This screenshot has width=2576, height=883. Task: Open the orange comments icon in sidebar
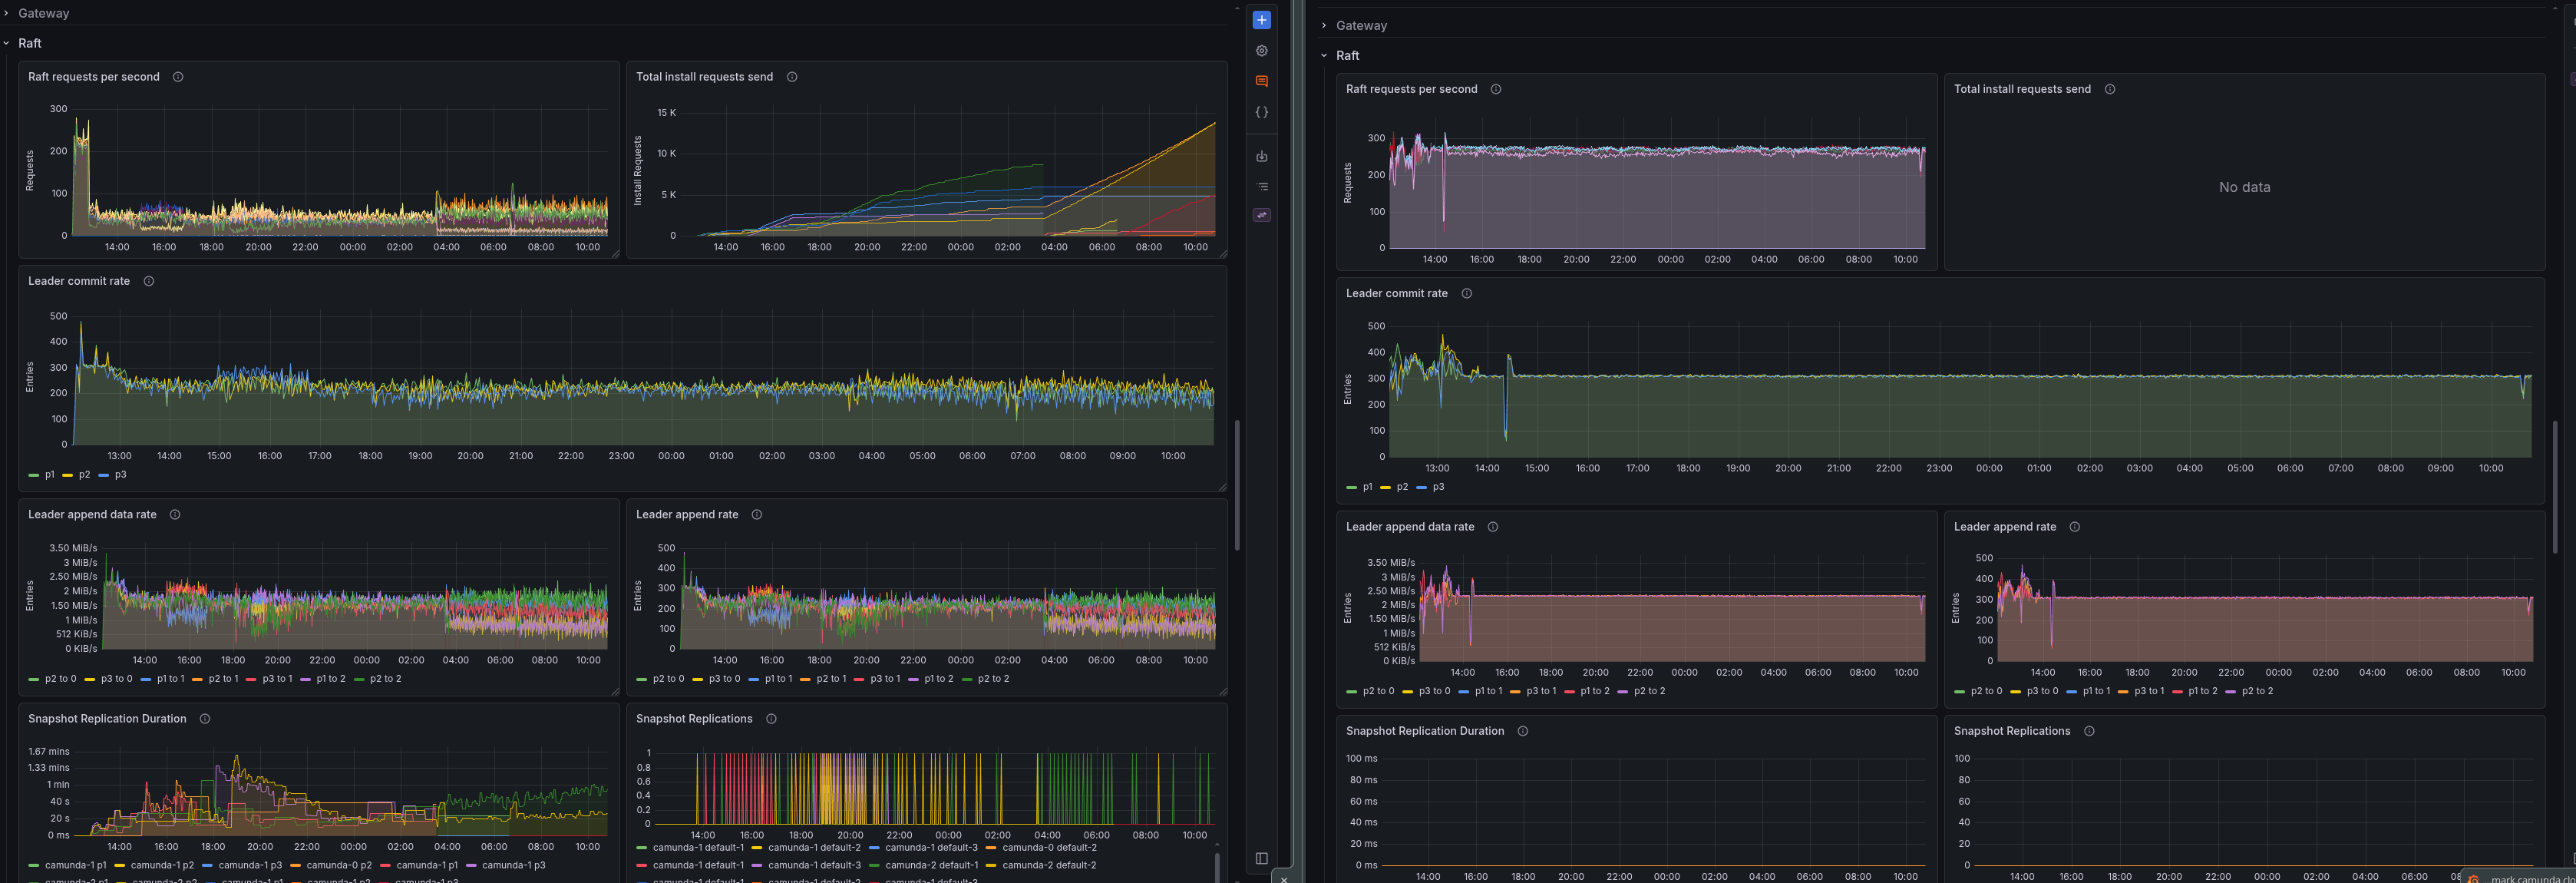click(1262, 81)
